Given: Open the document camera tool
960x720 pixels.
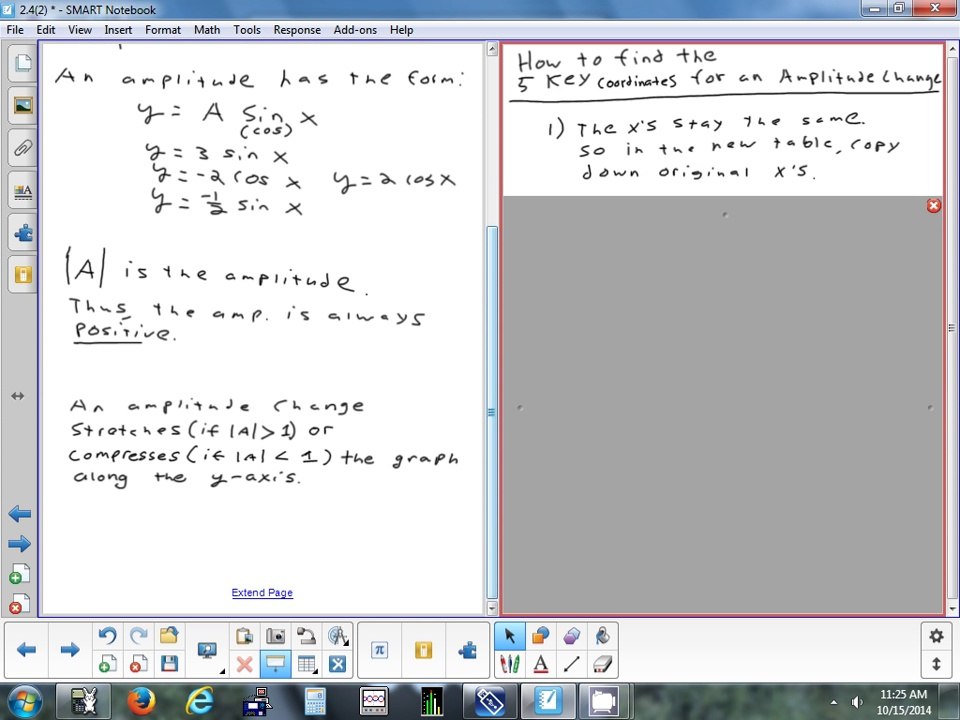Looking at the screenshot, I should click(307, 636).
